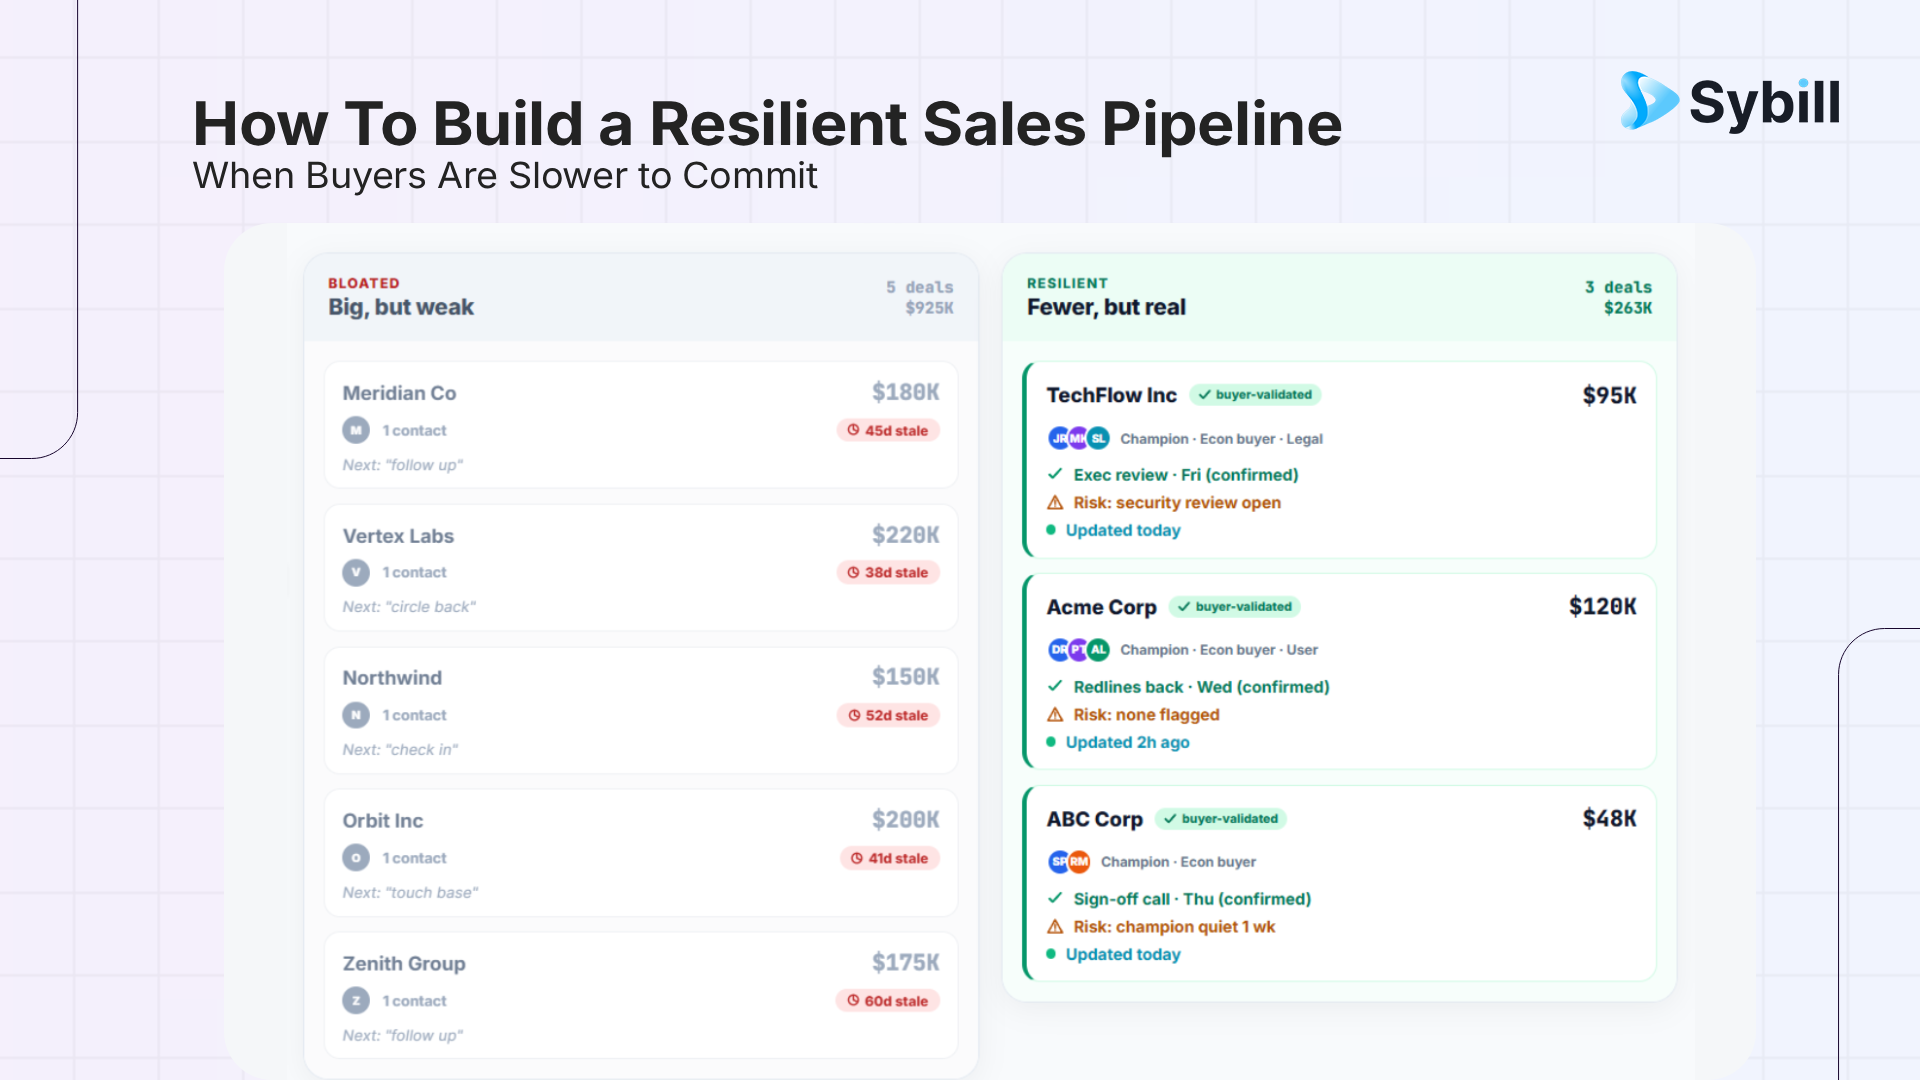Click the Zenith Group deal name
Viewport: 1920px width, 1080px height.
pos(404,964)
